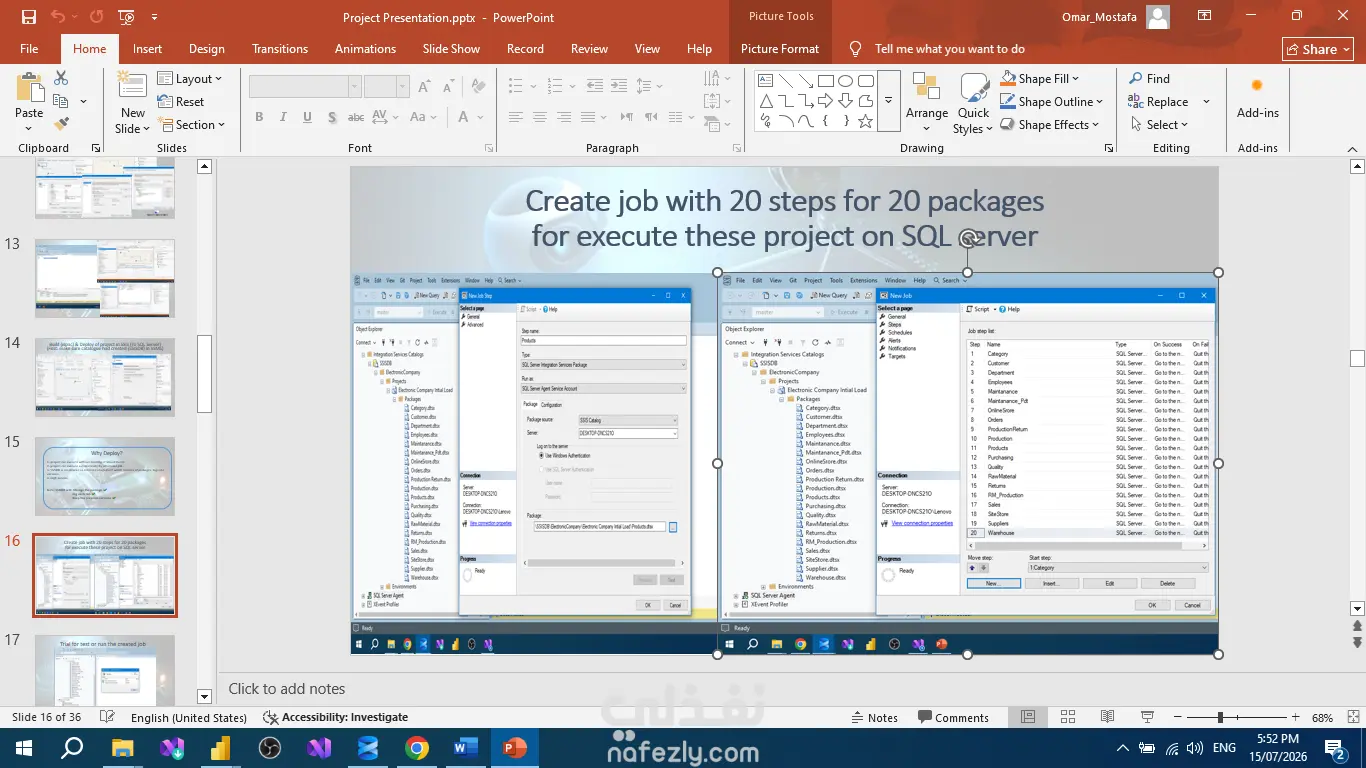
Task: Start slideshow from beginning via quick access icon
Action: pos(126,17)
